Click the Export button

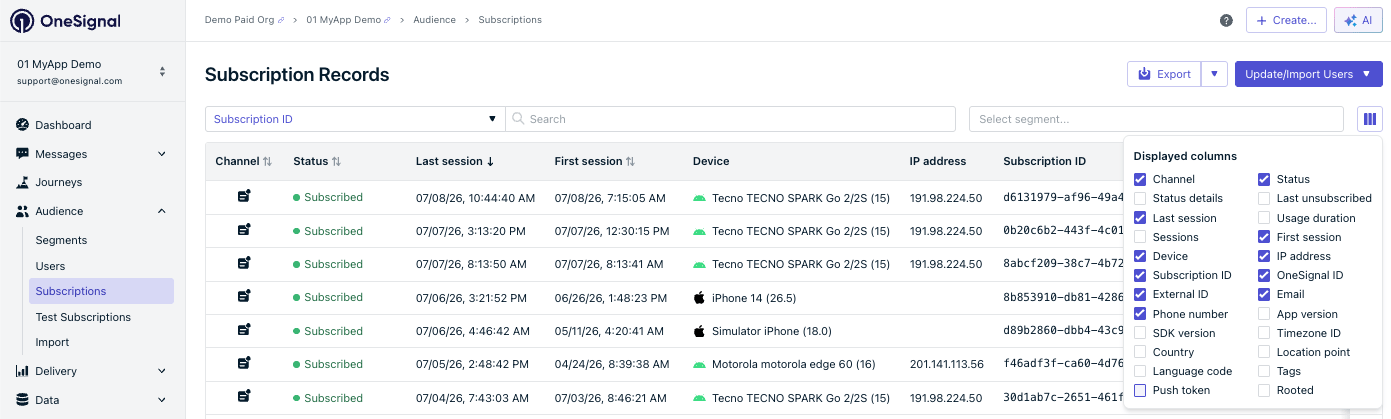[1164, 74]
